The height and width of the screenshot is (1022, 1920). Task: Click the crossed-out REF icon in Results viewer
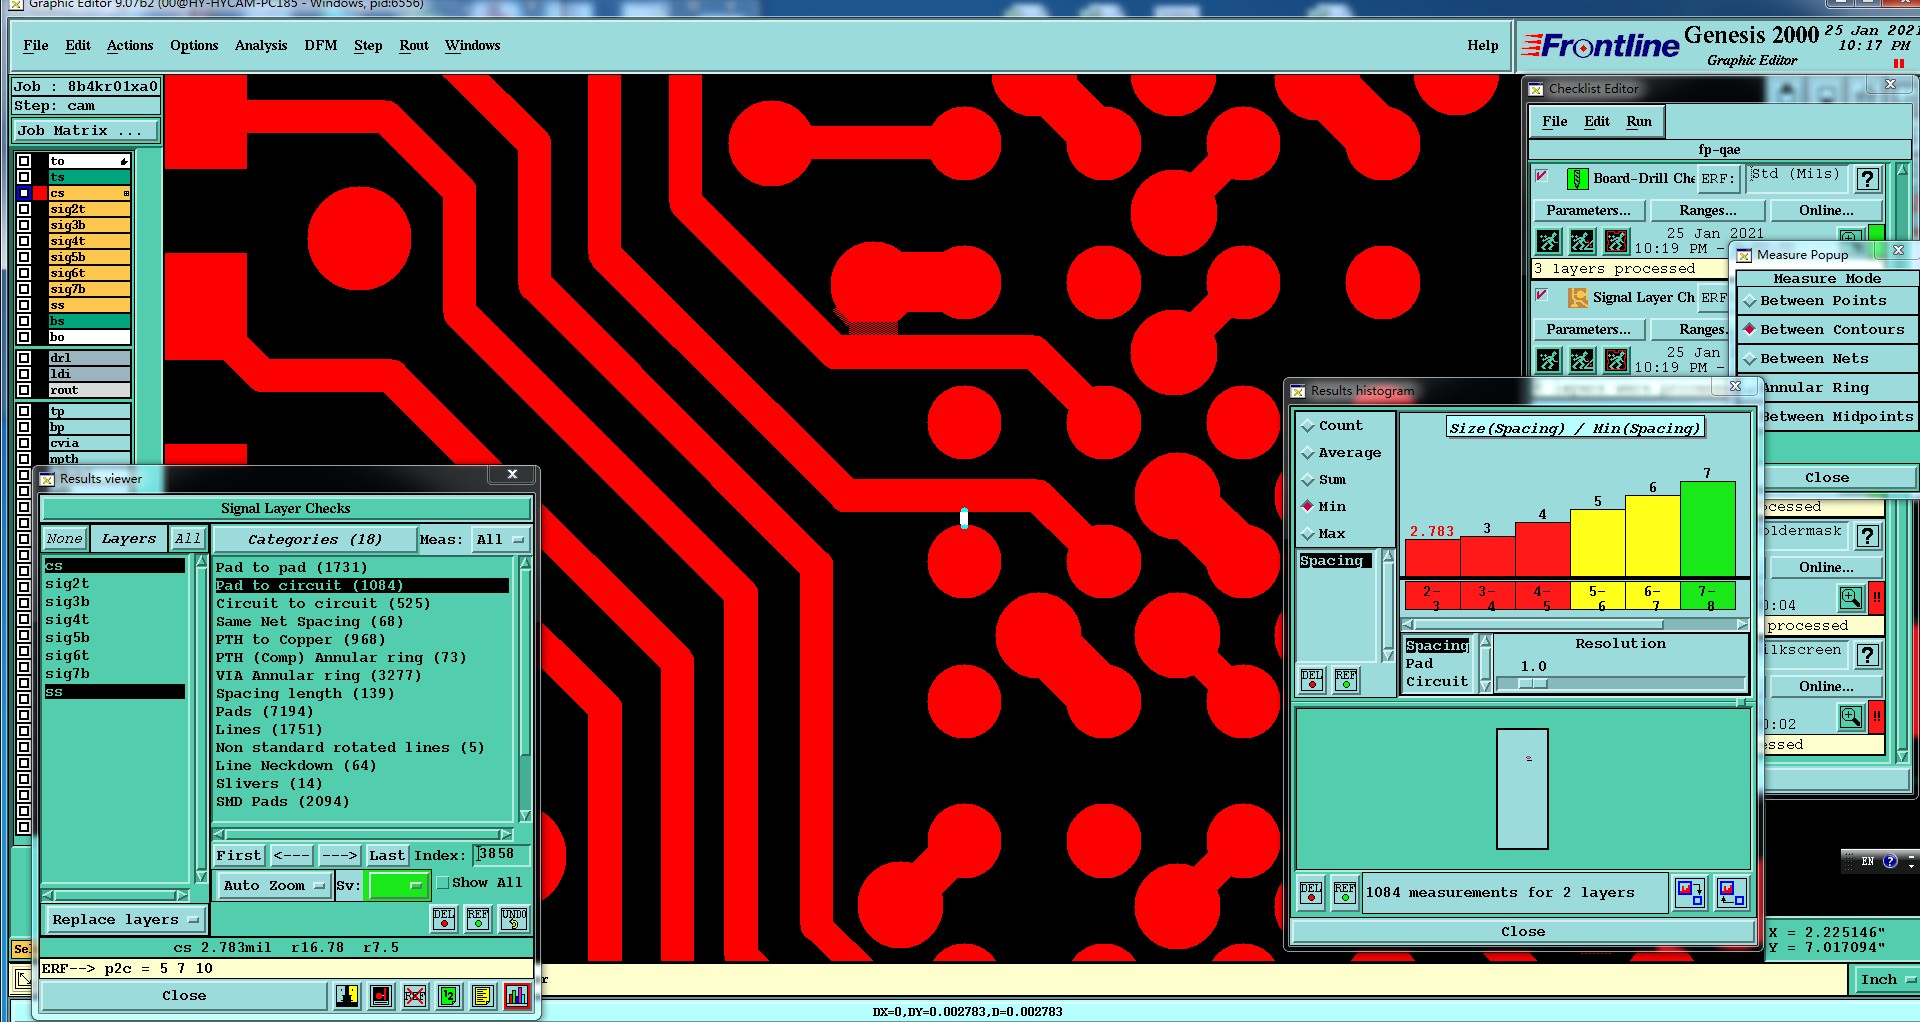[x=415, y=996]
